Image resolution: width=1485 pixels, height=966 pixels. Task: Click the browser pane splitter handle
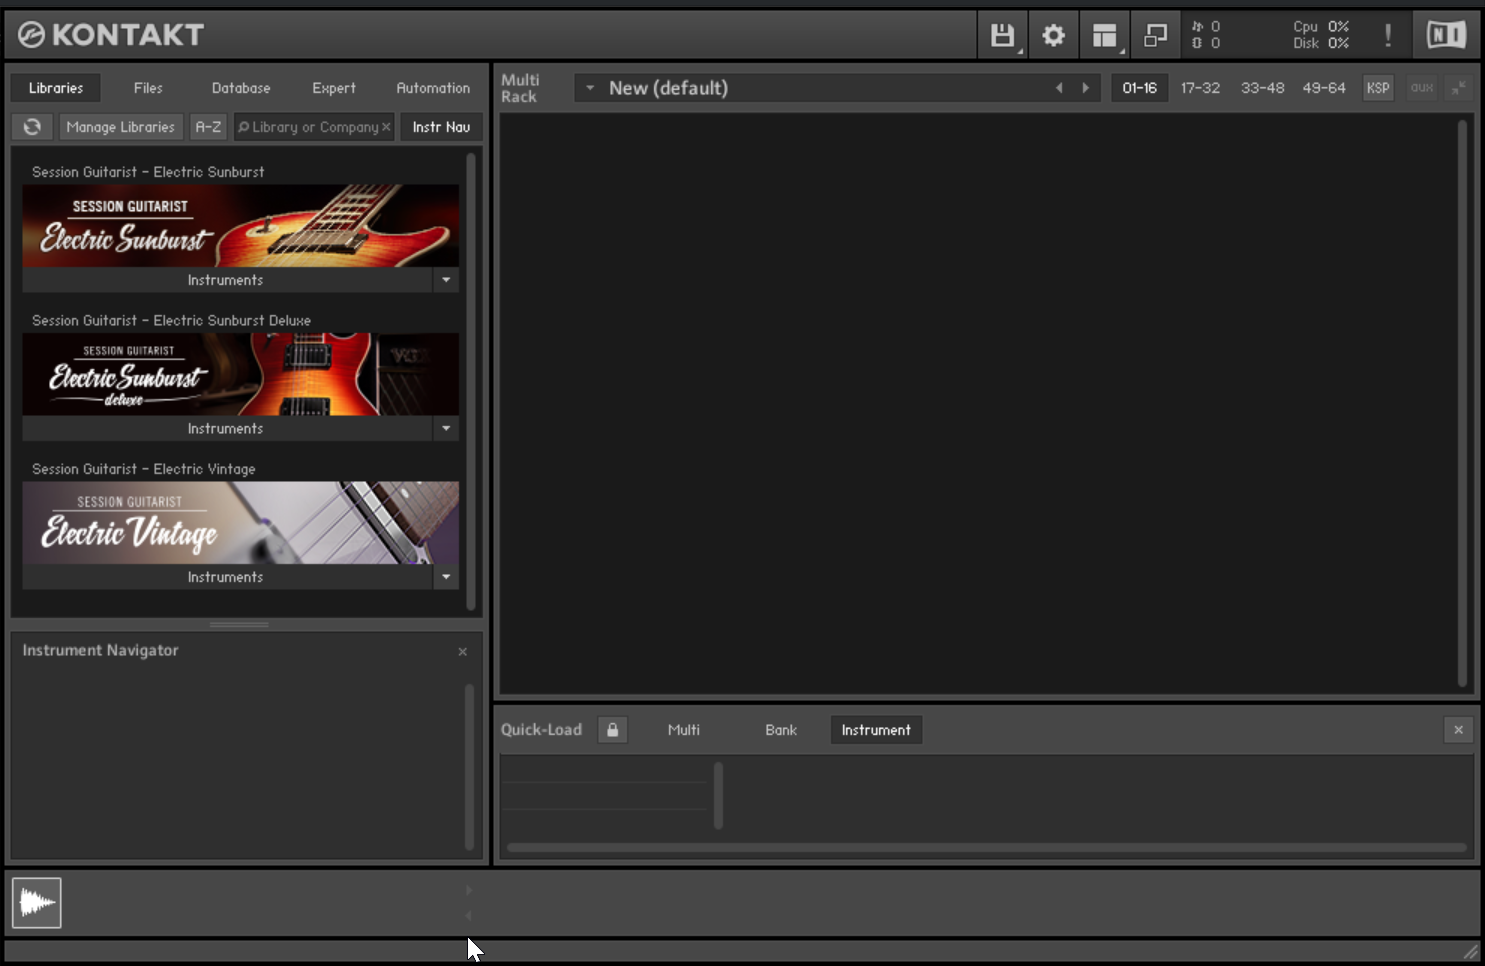click(x=239, y=625)
